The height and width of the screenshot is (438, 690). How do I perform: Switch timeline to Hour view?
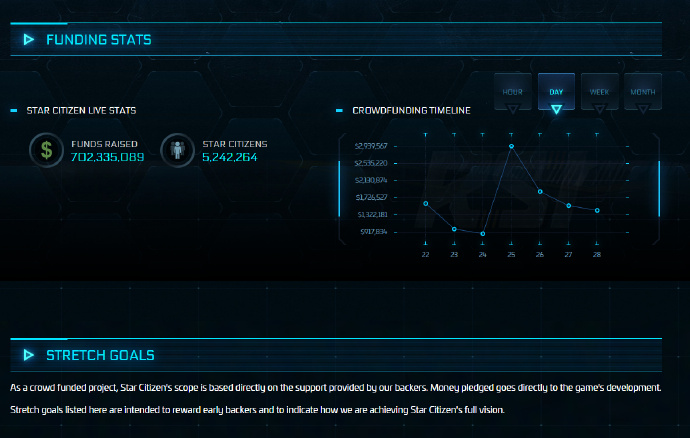[x=512, y=92]
